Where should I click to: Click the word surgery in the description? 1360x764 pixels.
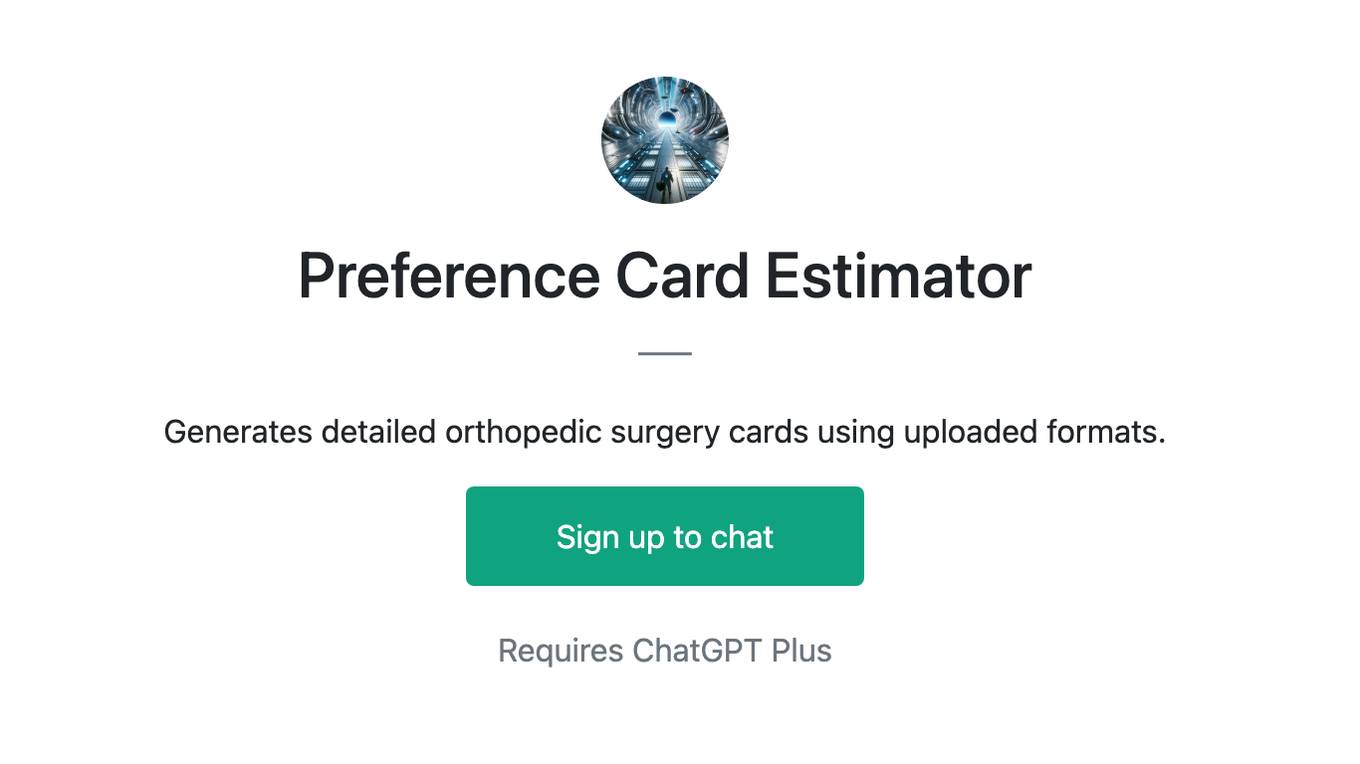tap(664, 434)
